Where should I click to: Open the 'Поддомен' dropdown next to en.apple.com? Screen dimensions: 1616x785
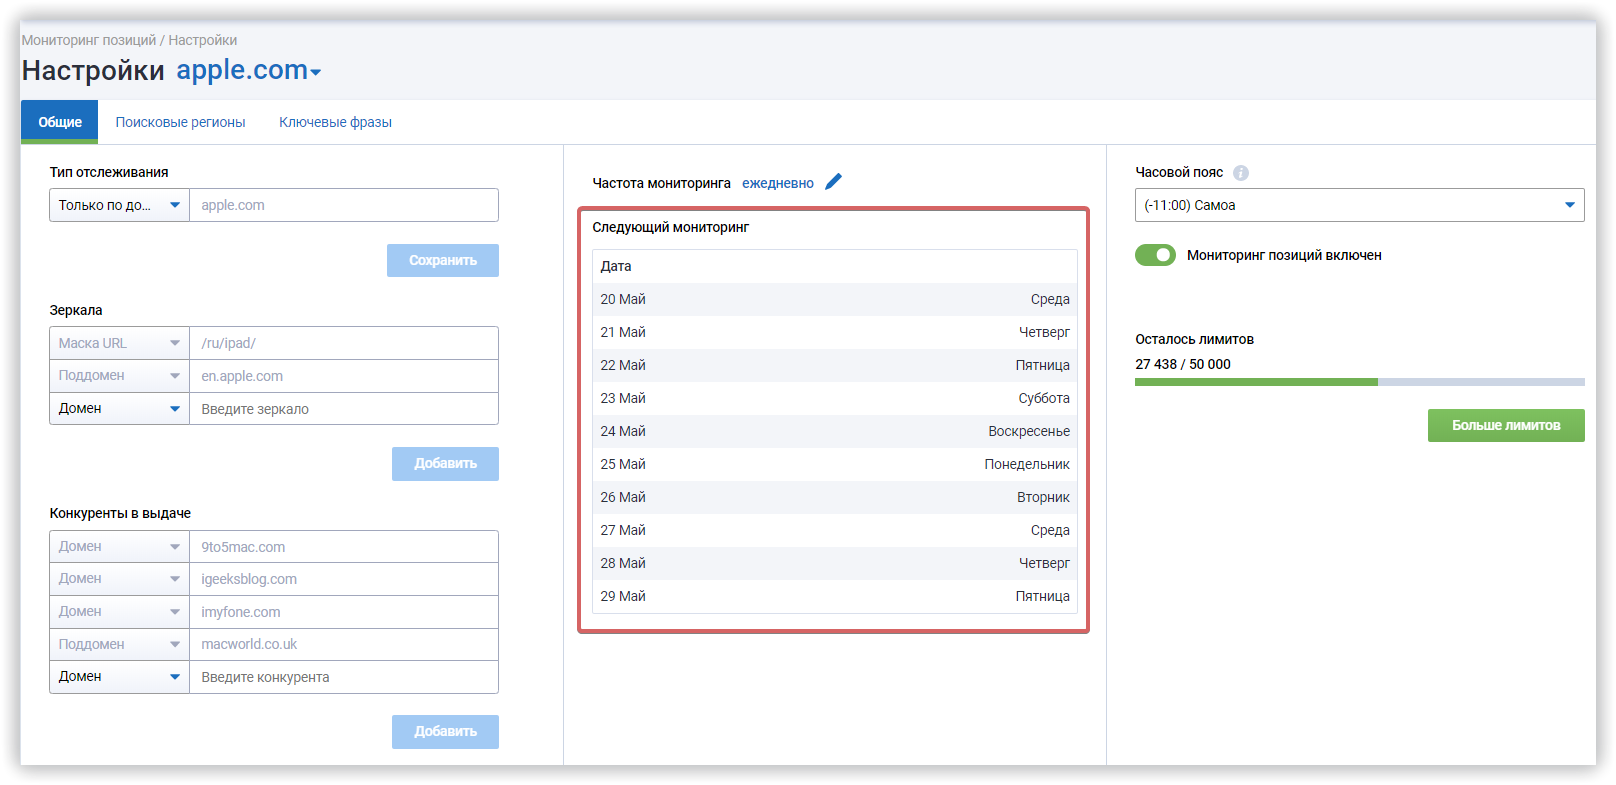119,376
